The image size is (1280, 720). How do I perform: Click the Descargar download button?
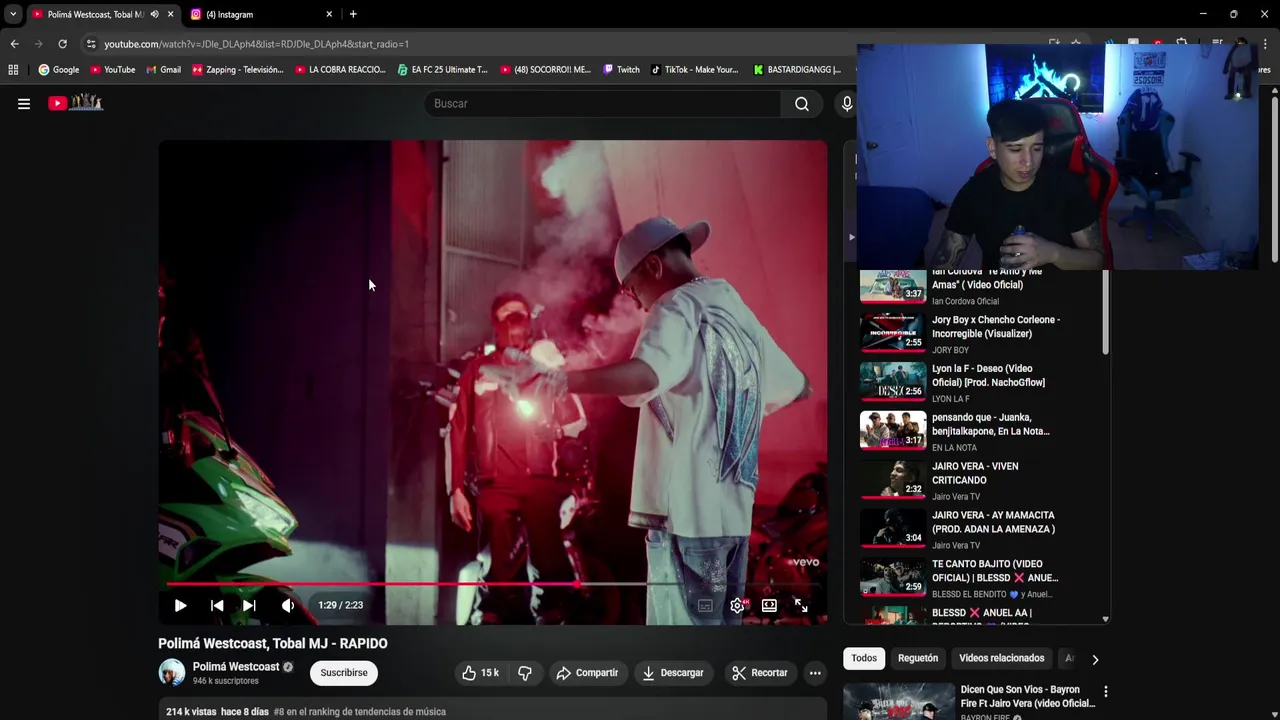coord(673,673)
